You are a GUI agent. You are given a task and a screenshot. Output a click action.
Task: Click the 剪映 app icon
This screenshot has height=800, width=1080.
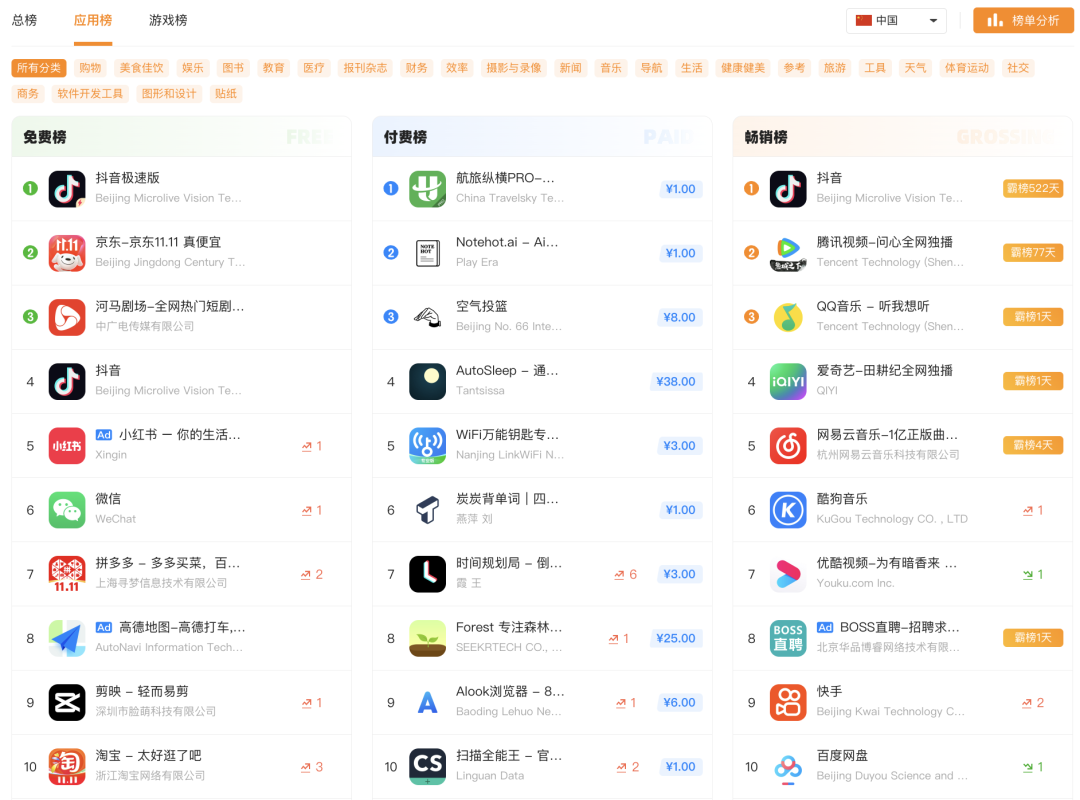coord(67,702)
